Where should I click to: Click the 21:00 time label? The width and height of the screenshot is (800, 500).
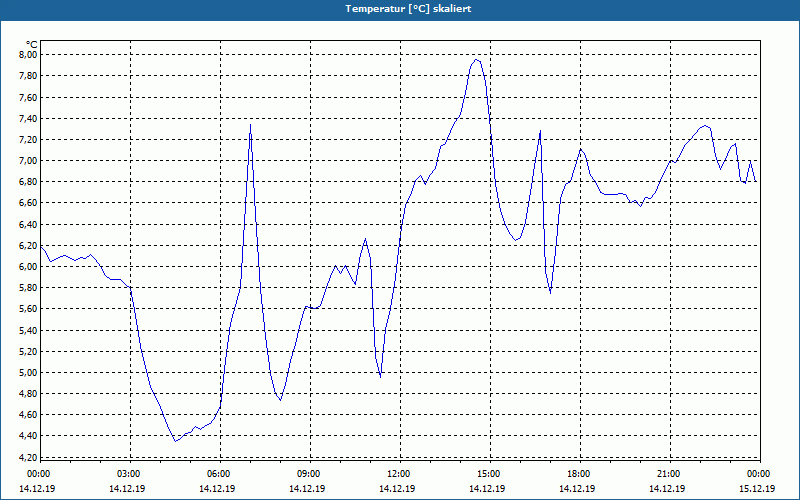[667, 474]
